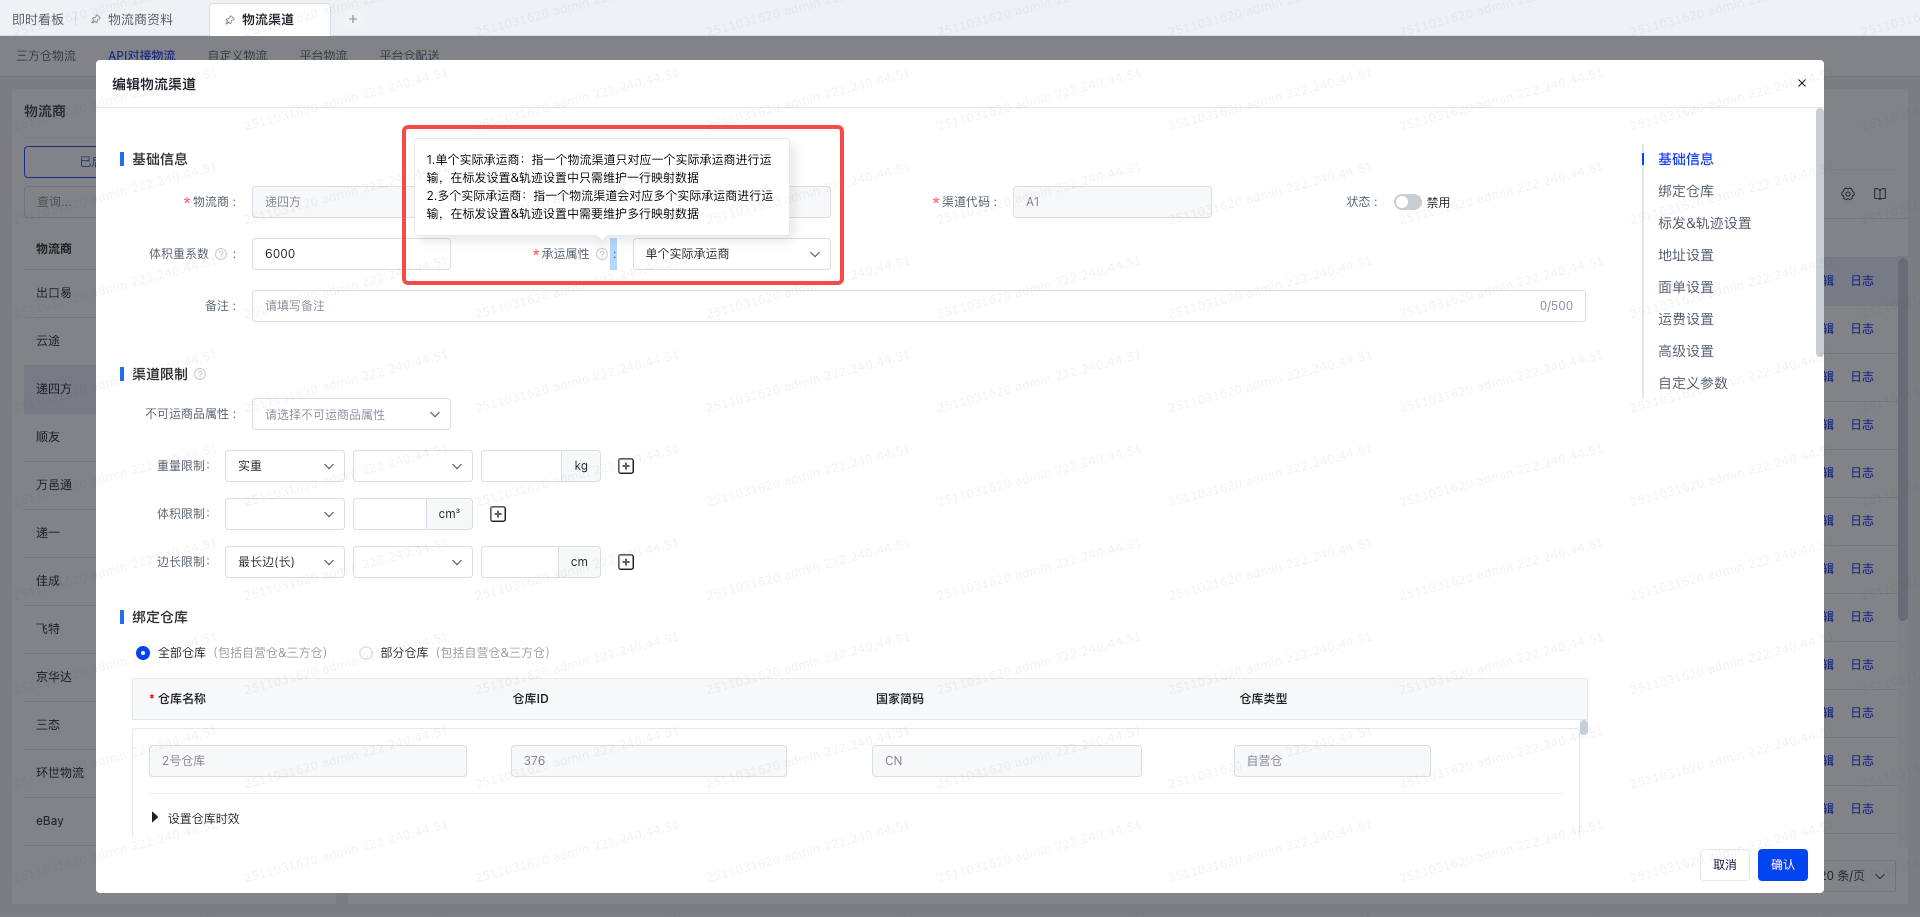Click the help icon beside 承运属性
The height and width of the screenshot is (917, 1920).
tap(602, 254)
